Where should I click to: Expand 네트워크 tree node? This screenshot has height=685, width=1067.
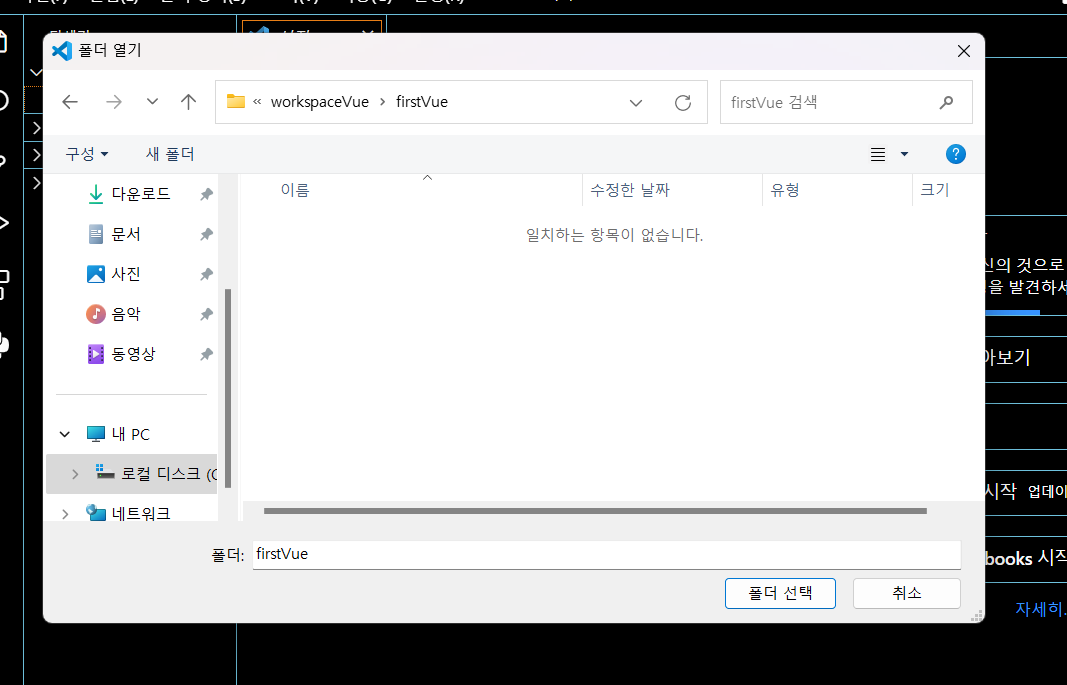coord(65,514)
